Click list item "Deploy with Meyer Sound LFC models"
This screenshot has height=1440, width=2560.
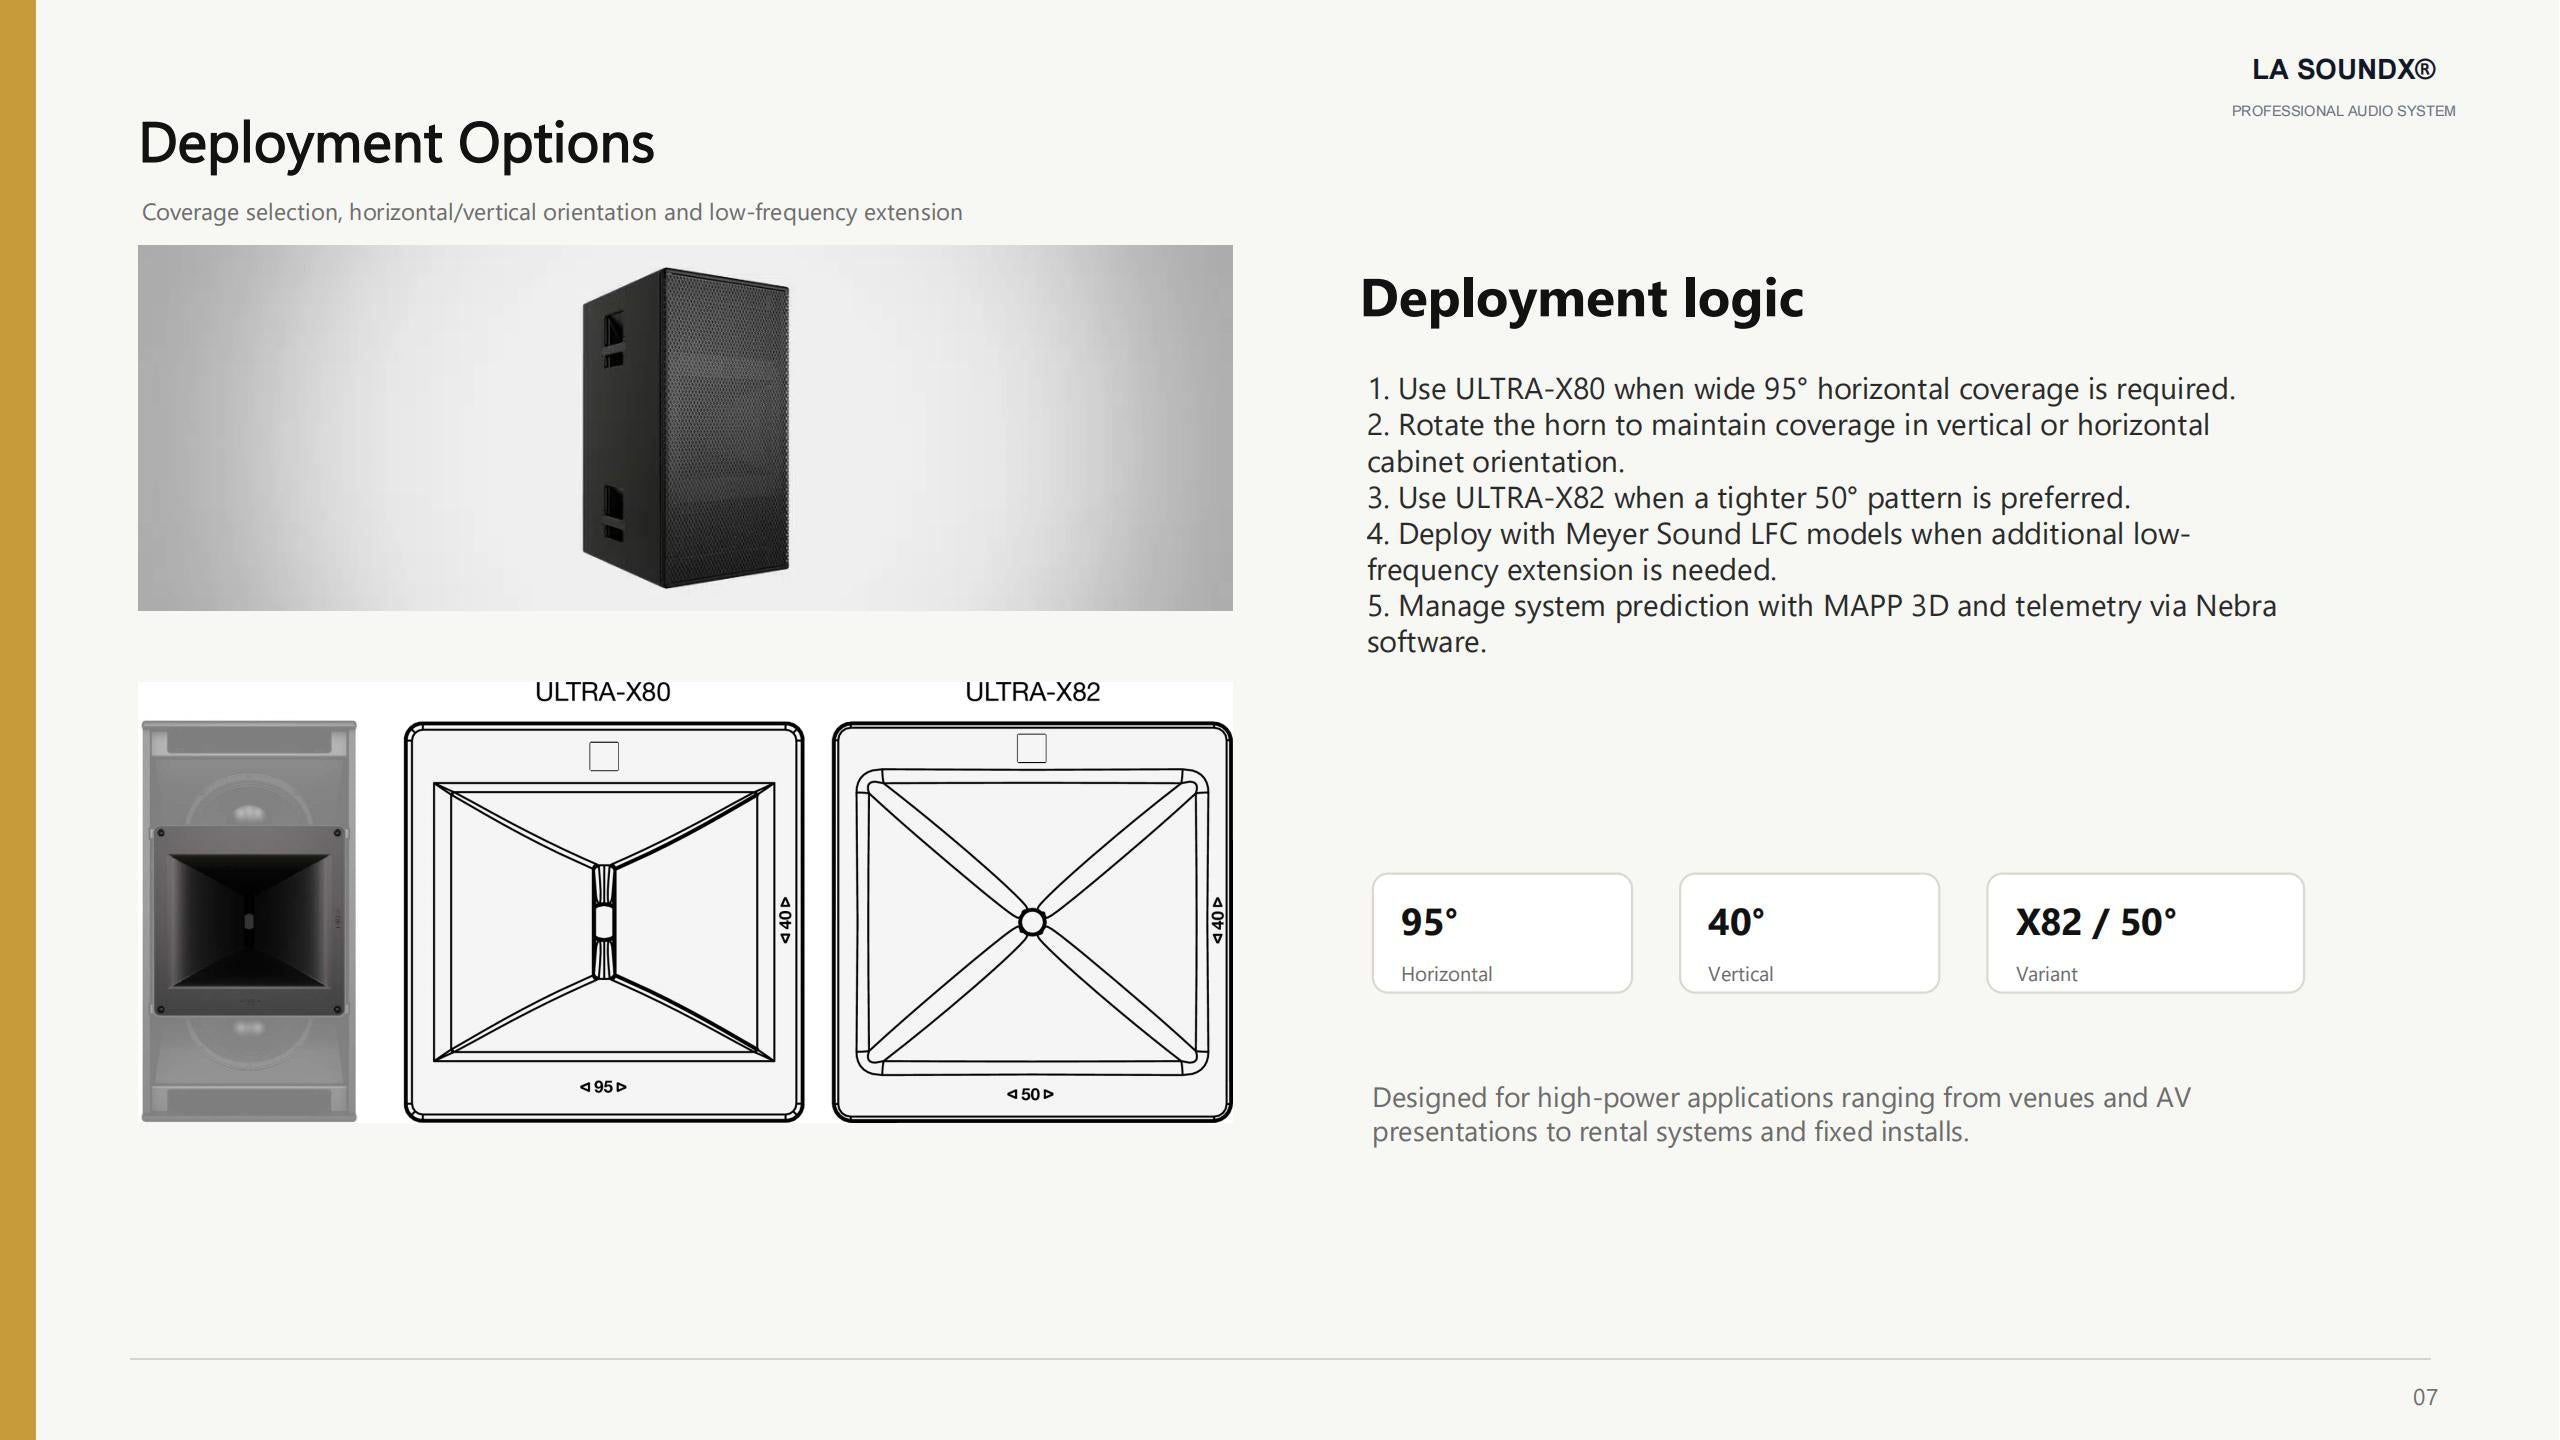(x=1779, y=552)
